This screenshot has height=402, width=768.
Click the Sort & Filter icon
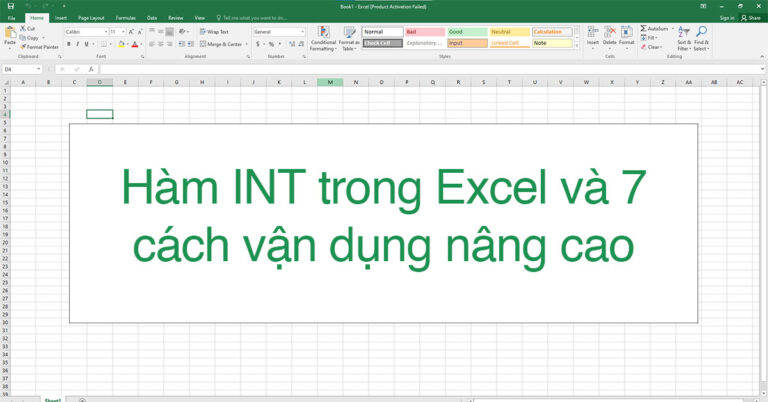tap(684, 34)
